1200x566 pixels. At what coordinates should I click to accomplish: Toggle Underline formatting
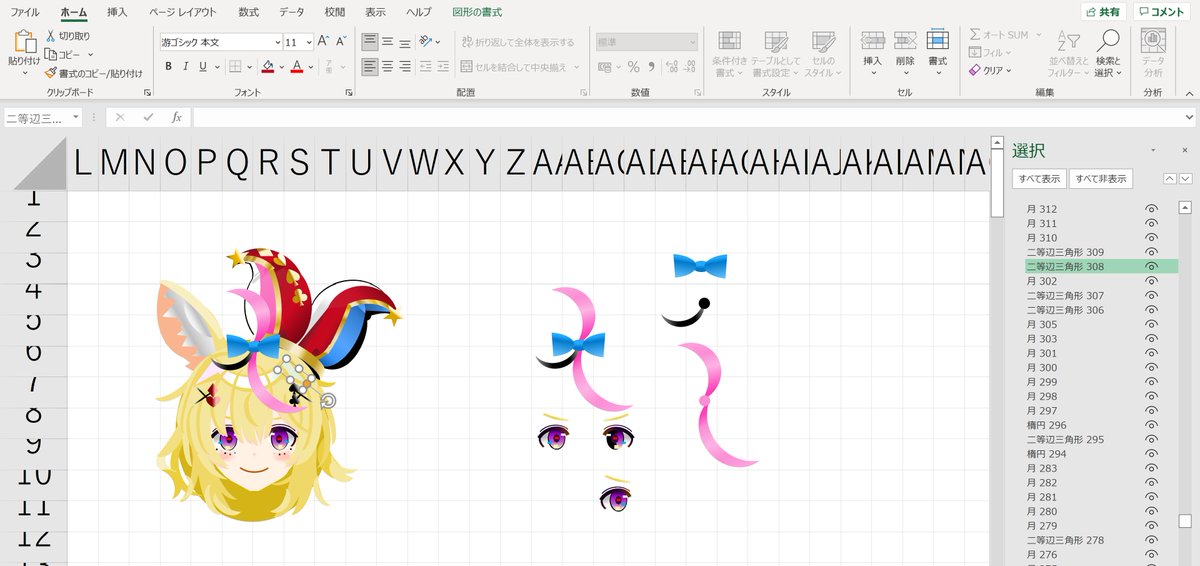coord(202,67)
